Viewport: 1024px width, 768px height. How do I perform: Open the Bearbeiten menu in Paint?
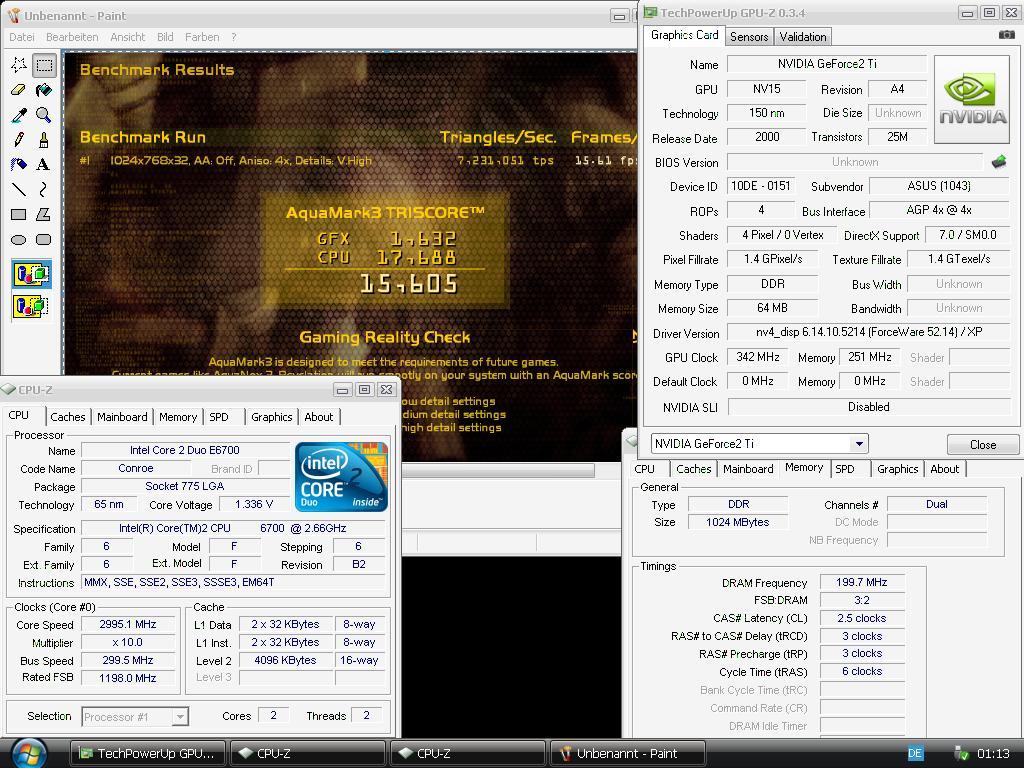72,37
